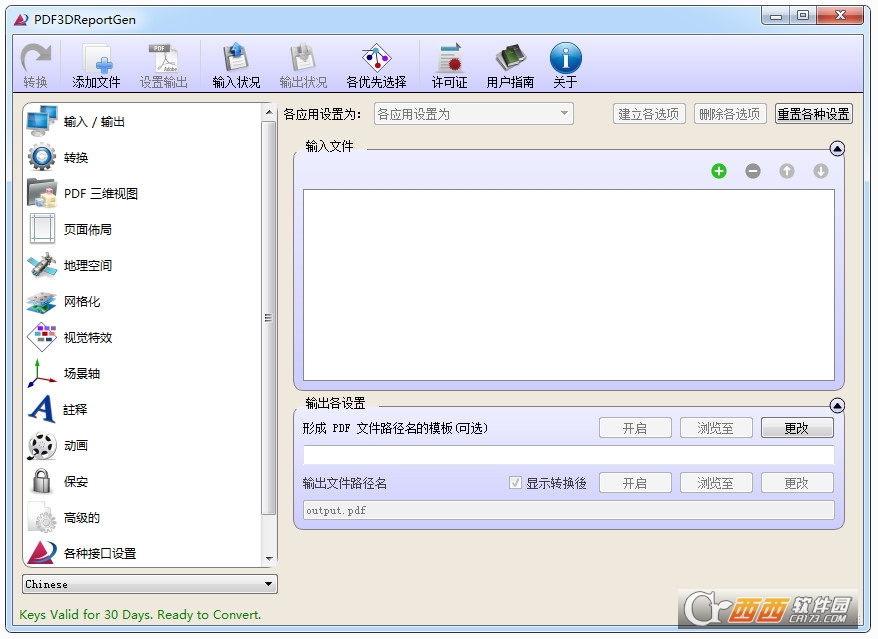878x639 pixels.
Task: Click the 转换 convert arrow toolbar icon
Action: click(x=35, y=58)
